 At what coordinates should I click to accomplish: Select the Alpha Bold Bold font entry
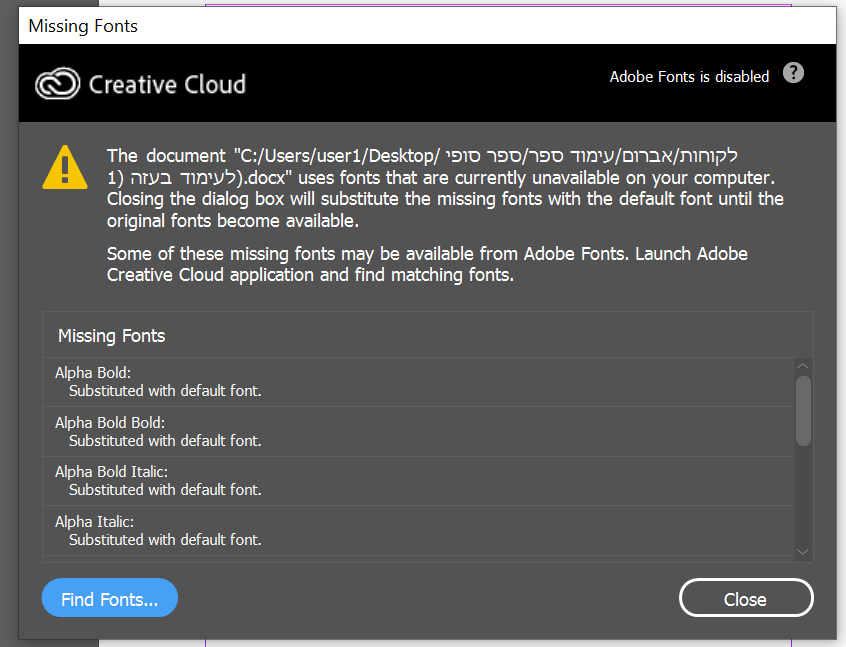tap(109, 422)
